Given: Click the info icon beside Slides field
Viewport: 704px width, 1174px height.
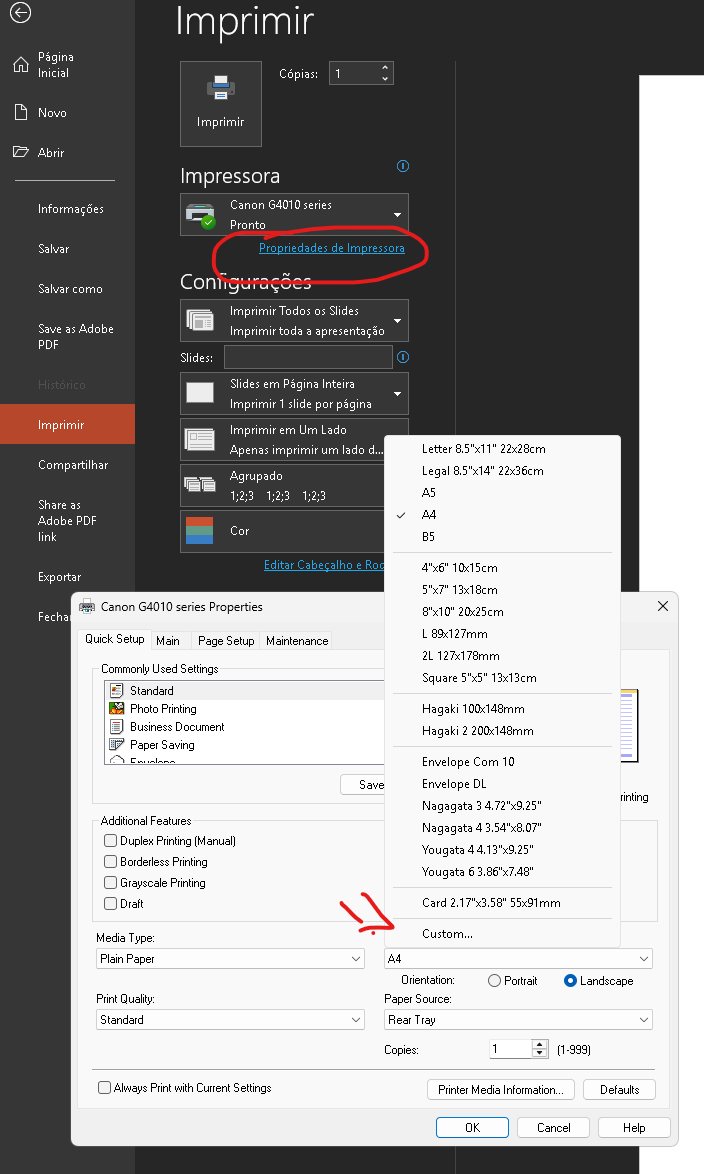Looking at the screenshot, I should [x=403, y=357].
